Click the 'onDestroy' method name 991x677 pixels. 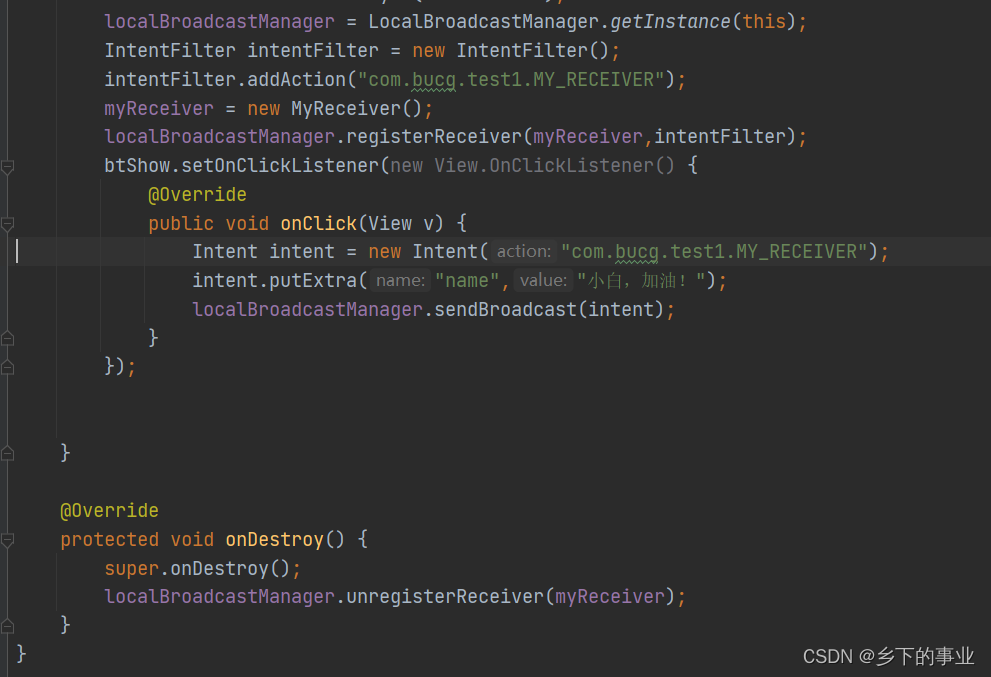coord(274,539)
